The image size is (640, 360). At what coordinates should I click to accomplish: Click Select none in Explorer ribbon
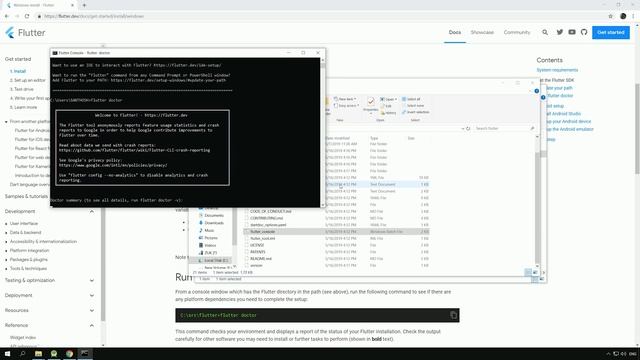click(413, 106)
